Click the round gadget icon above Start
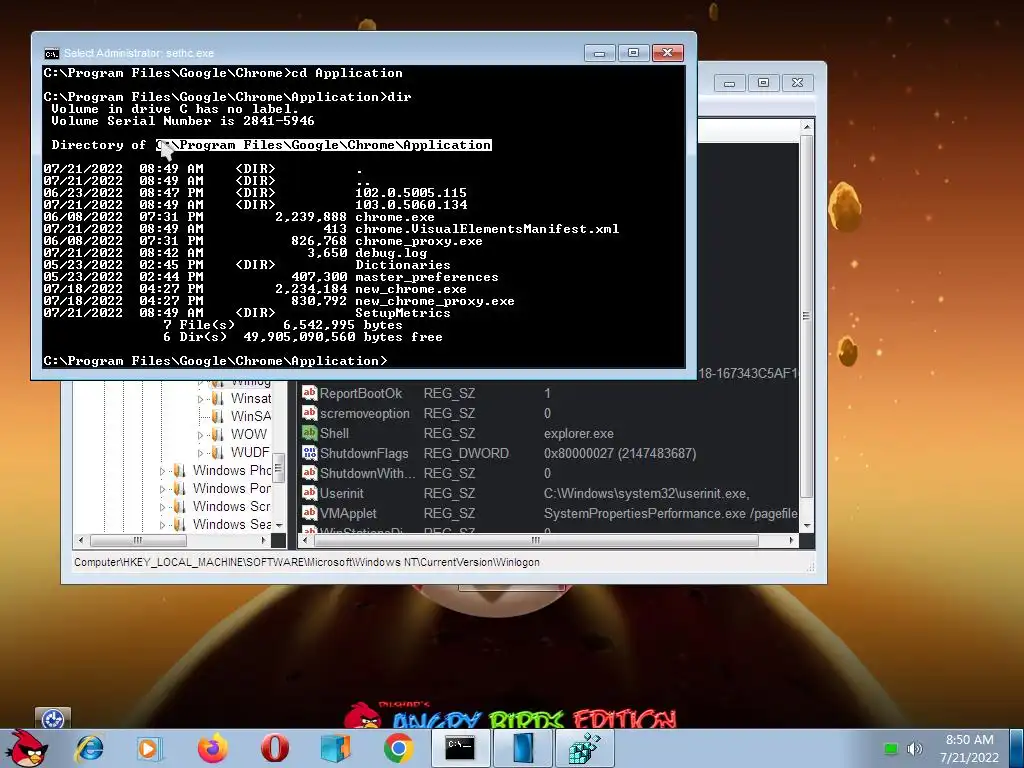The width and height of the screenshot is (1024, 768). click(52, 718)
